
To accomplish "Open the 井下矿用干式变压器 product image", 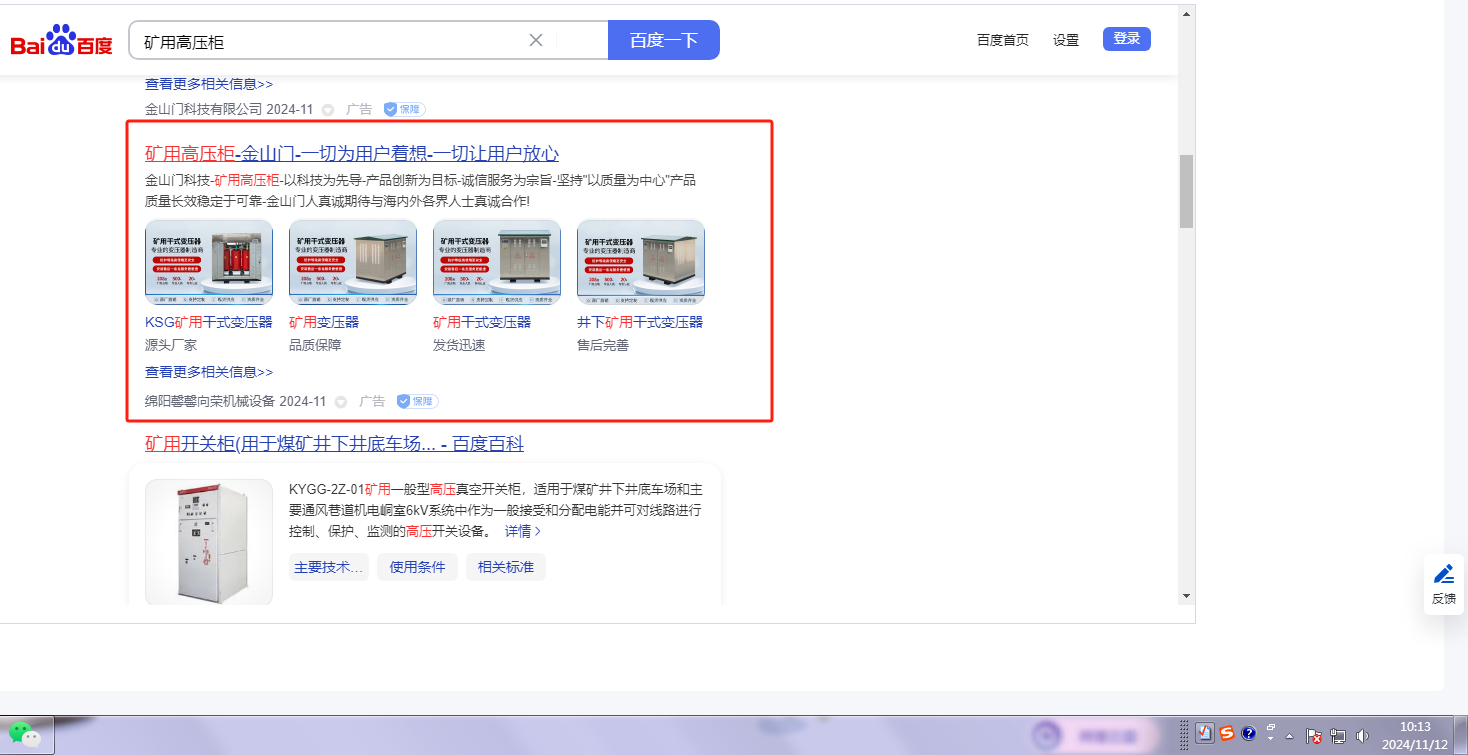I will pyautogui.click(x=641, y=262).
